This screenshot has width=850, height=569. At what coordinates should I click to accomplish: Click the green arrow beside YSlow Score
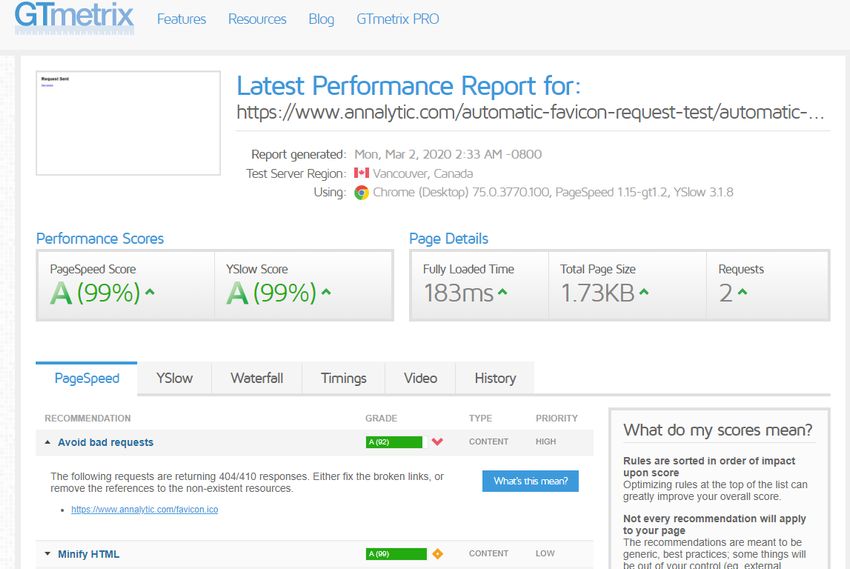pyautogui.click(x=326, y=292)
